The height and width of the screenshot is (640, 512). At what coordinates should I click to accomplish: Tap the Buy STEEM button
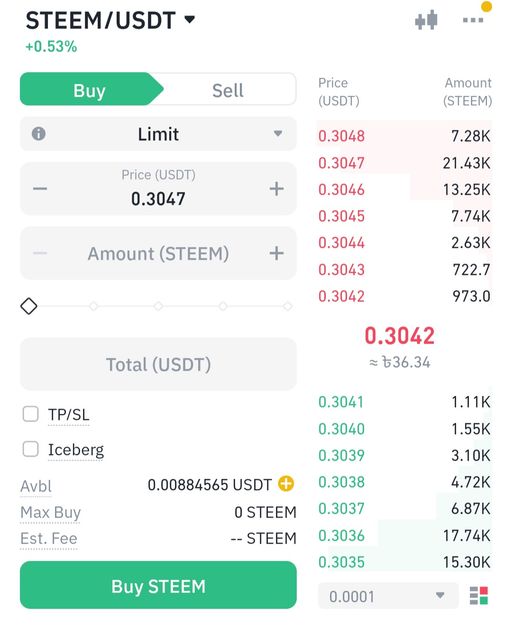tap(158, 585)
